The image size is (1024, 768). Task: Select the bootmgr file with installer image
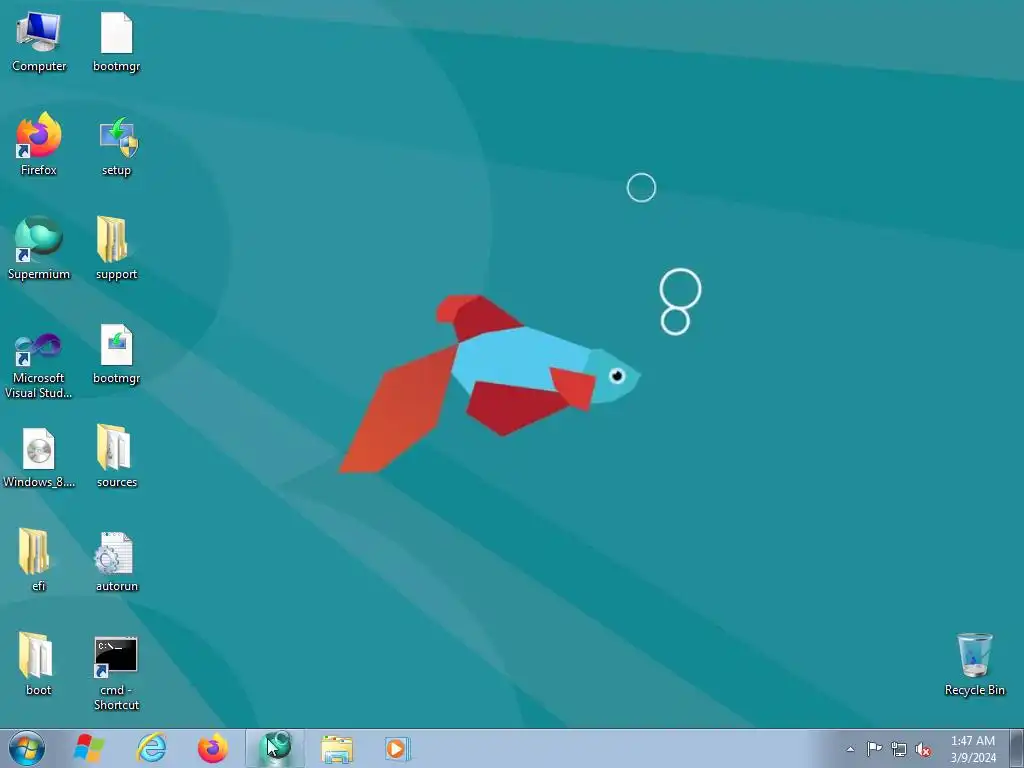coord(116,355)
